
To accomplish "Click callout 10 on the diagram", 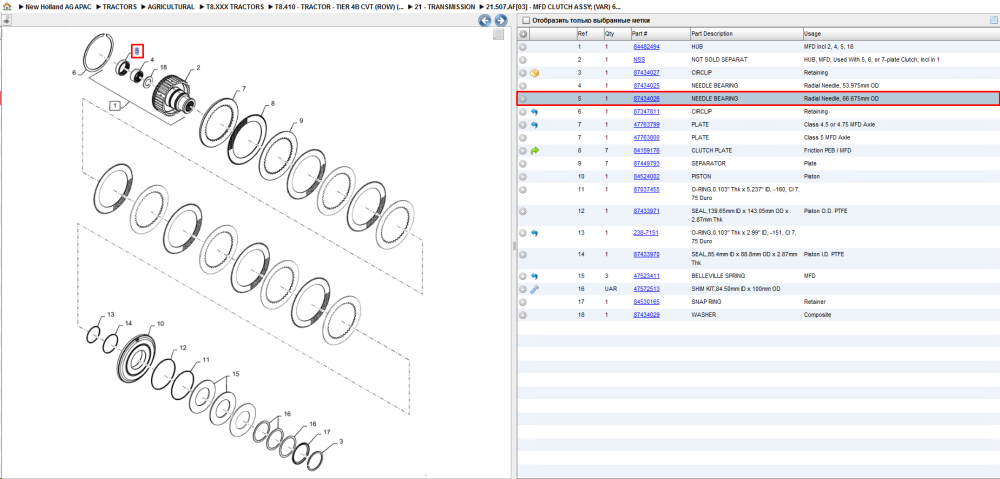I will click(160, 324).
